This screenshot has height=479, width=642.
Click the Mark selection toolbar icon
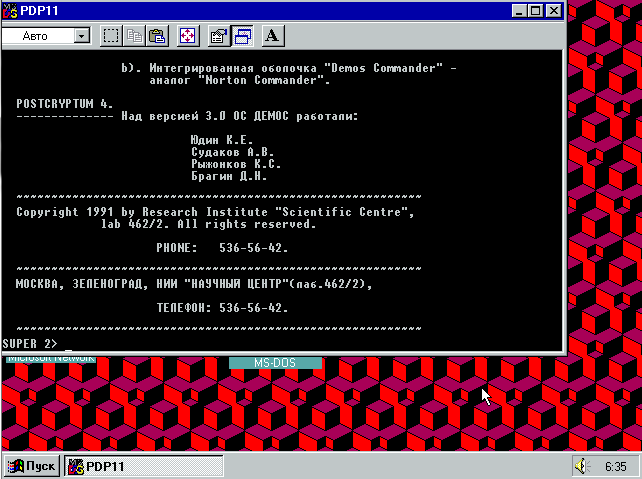point(111,36)
